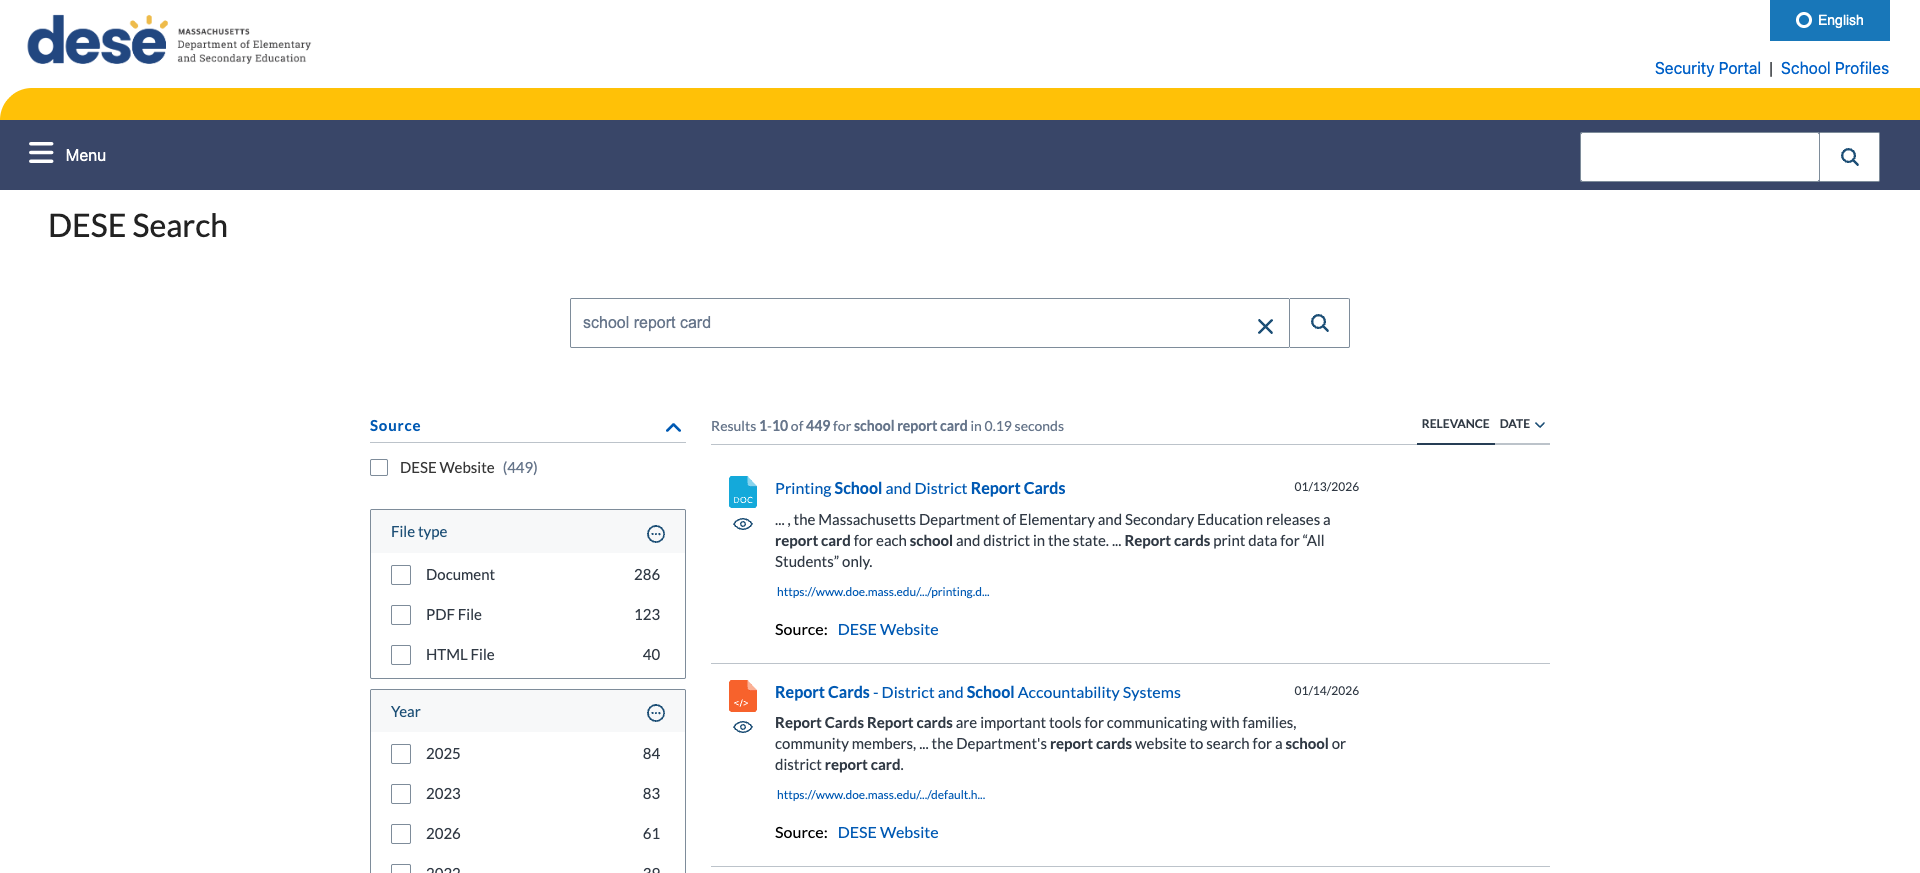This screenshot has height=873, width=1920.
Task: Clear the search query with X
Action: [1265, 326]
